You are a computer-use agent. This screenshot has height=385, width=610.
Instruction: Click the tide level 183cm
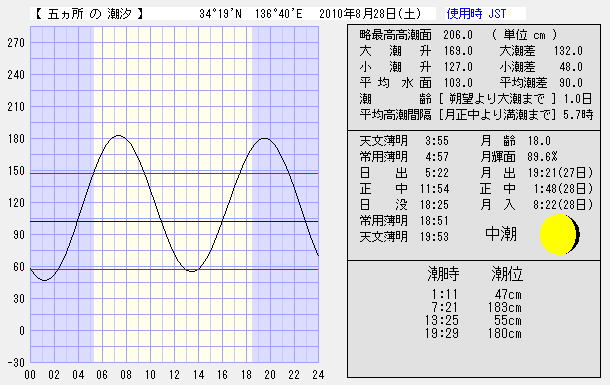pos(505,307)
